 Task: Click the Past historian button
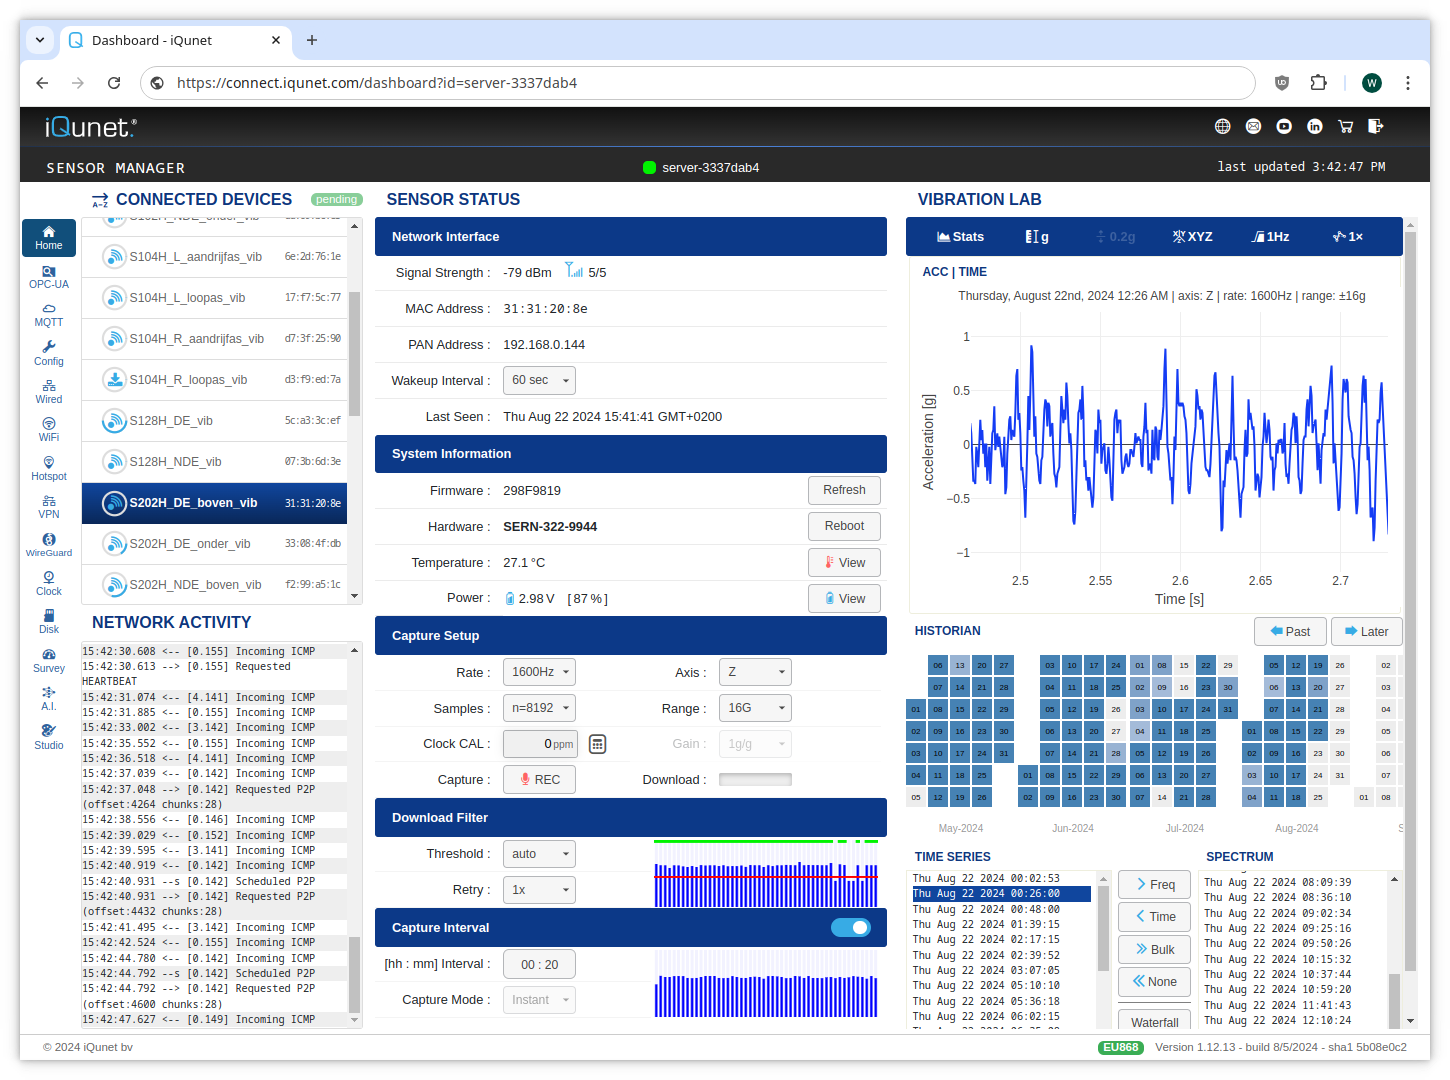tap(1290, 631)
